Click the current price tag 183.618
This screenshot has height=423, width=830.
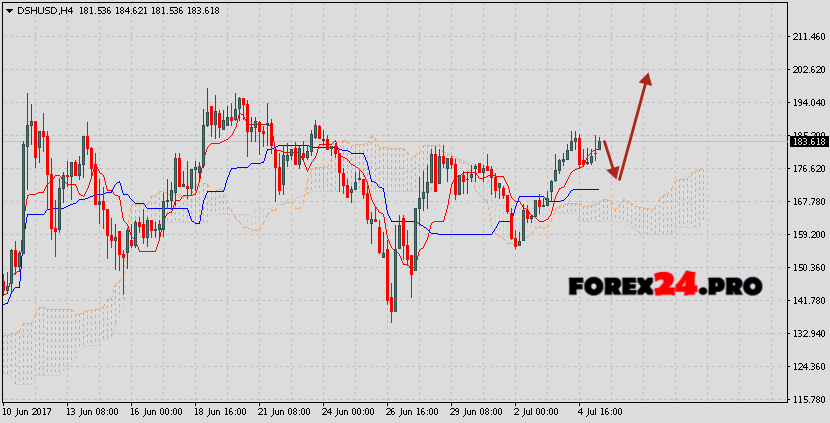click(x=808, y=142)
